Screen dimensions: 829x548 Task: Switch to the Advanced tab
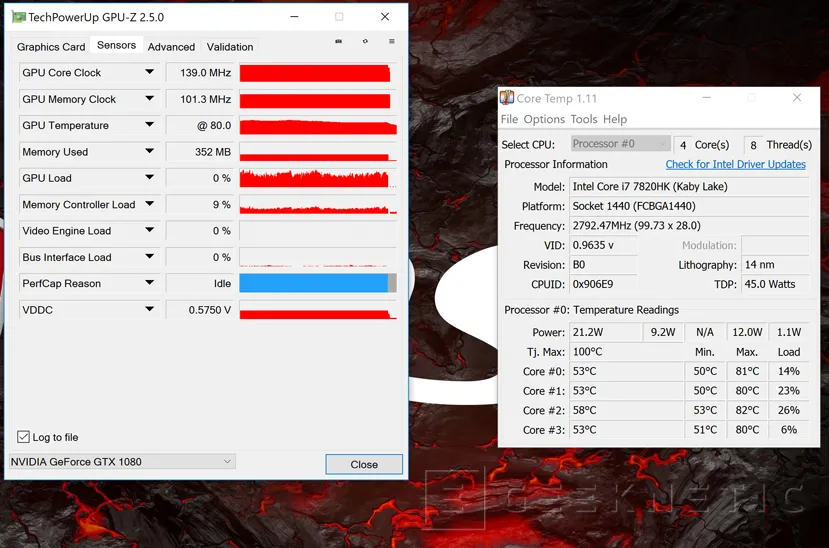pyautogui.click(x=171, y=47)
